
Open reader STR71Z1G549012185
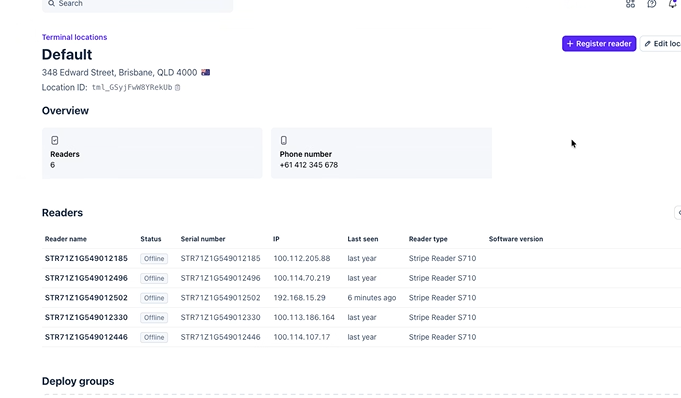coord(86,259)
